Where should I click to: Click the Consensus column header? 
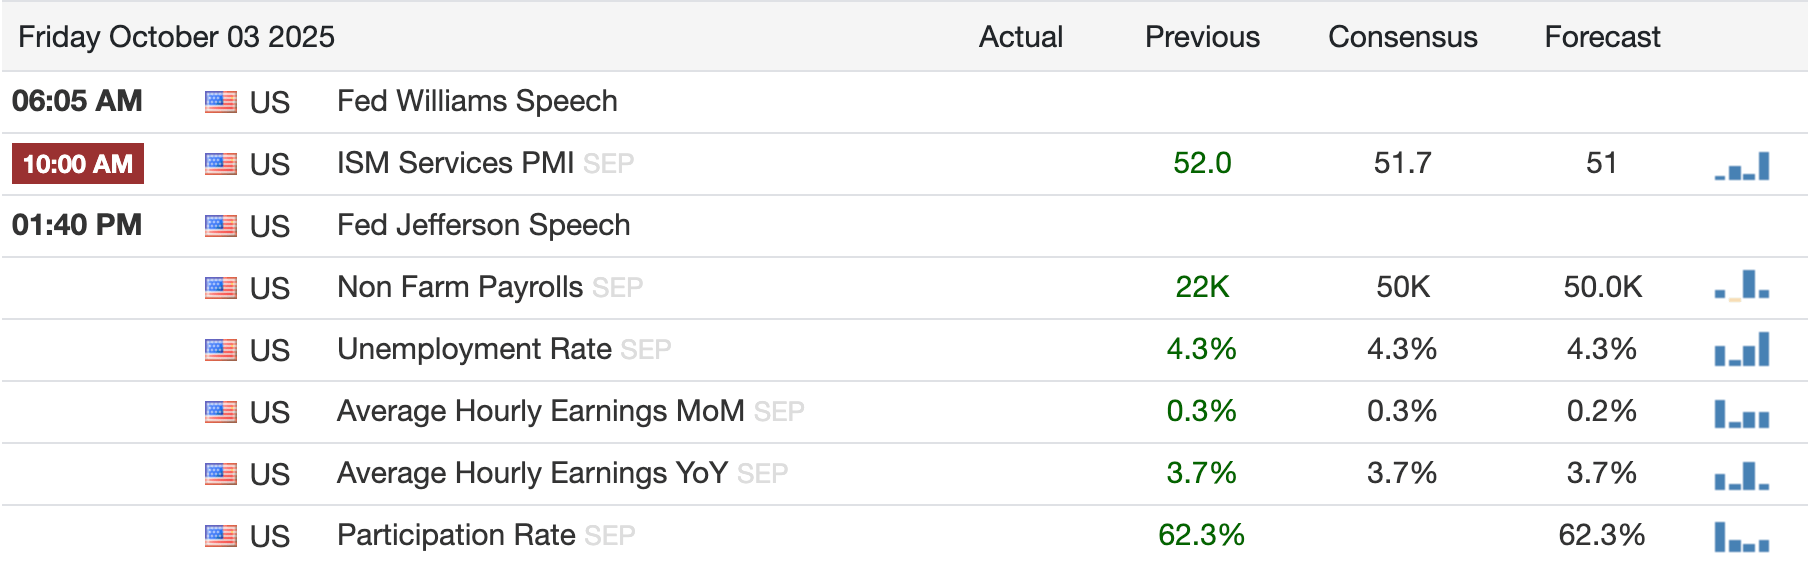1402,37
